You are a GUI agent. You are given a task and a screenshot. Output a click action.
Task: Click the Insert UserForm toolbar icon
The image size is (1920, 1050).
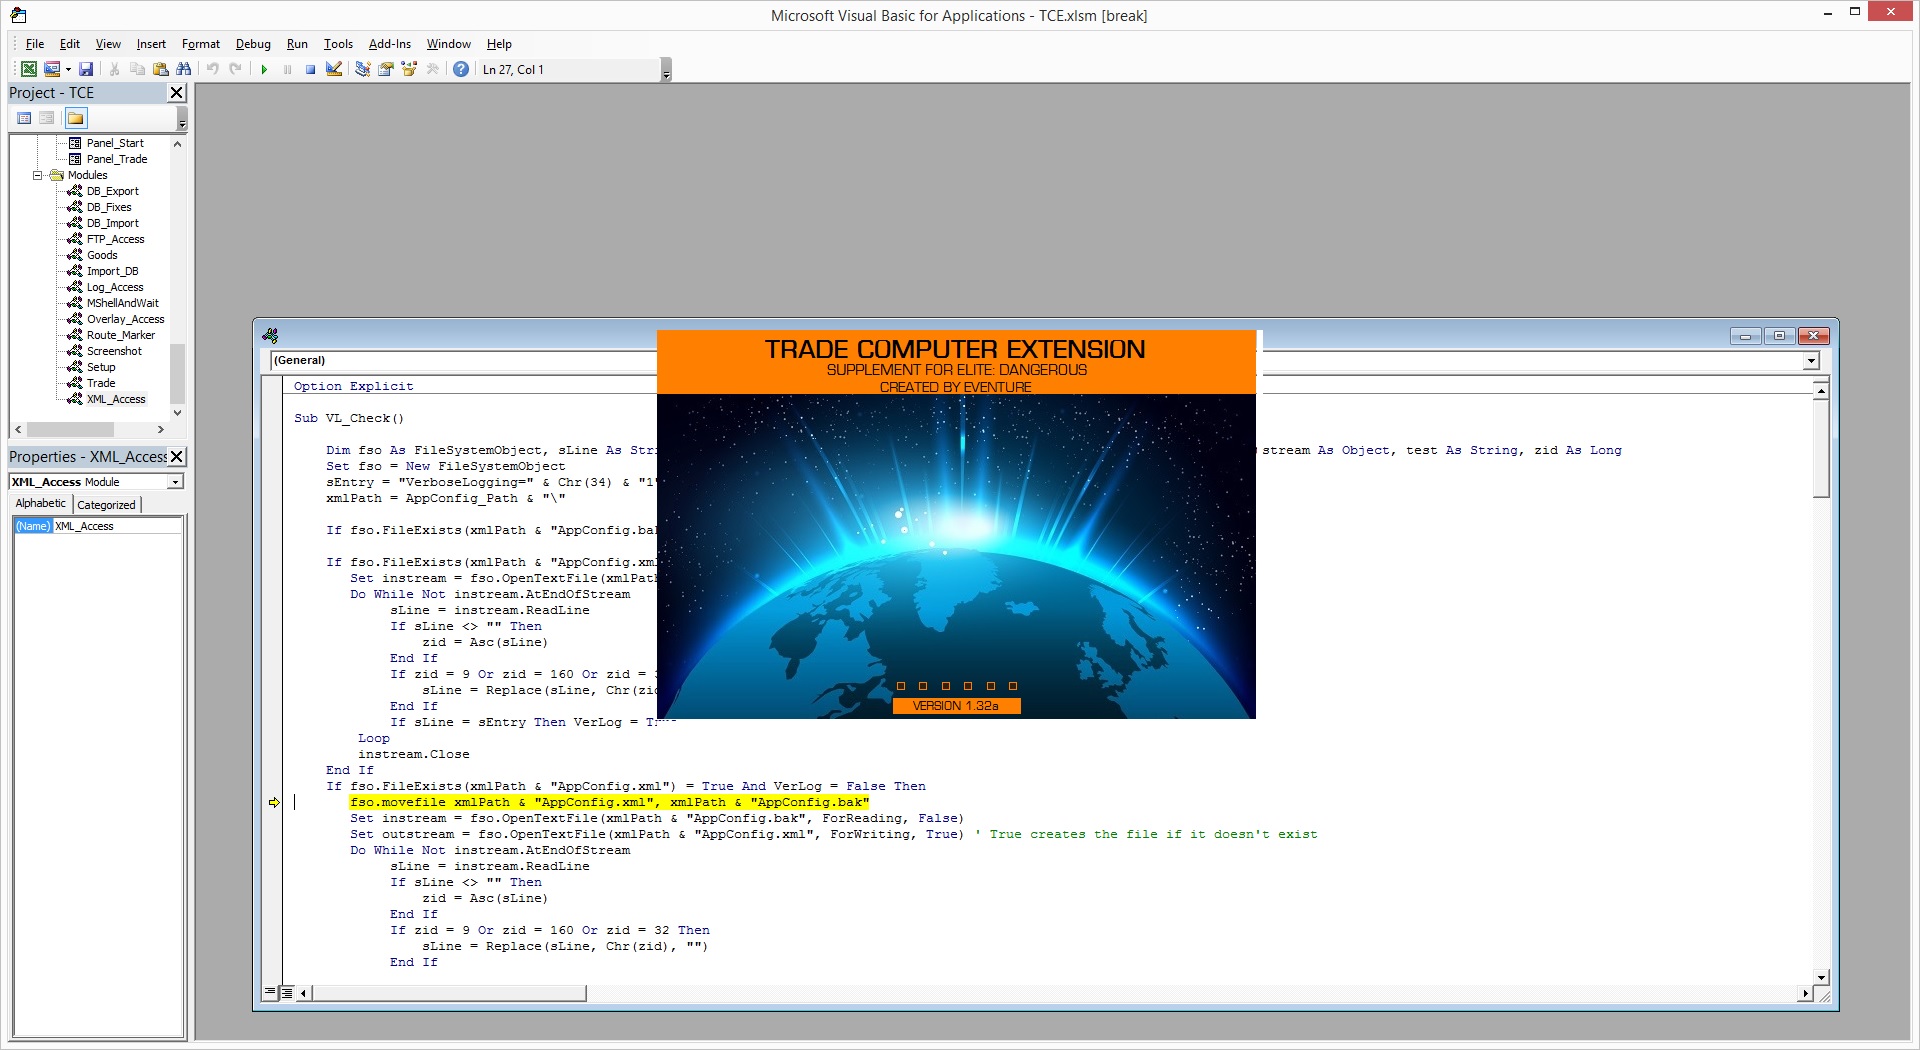pyautogui.click(x=52, y=69)
